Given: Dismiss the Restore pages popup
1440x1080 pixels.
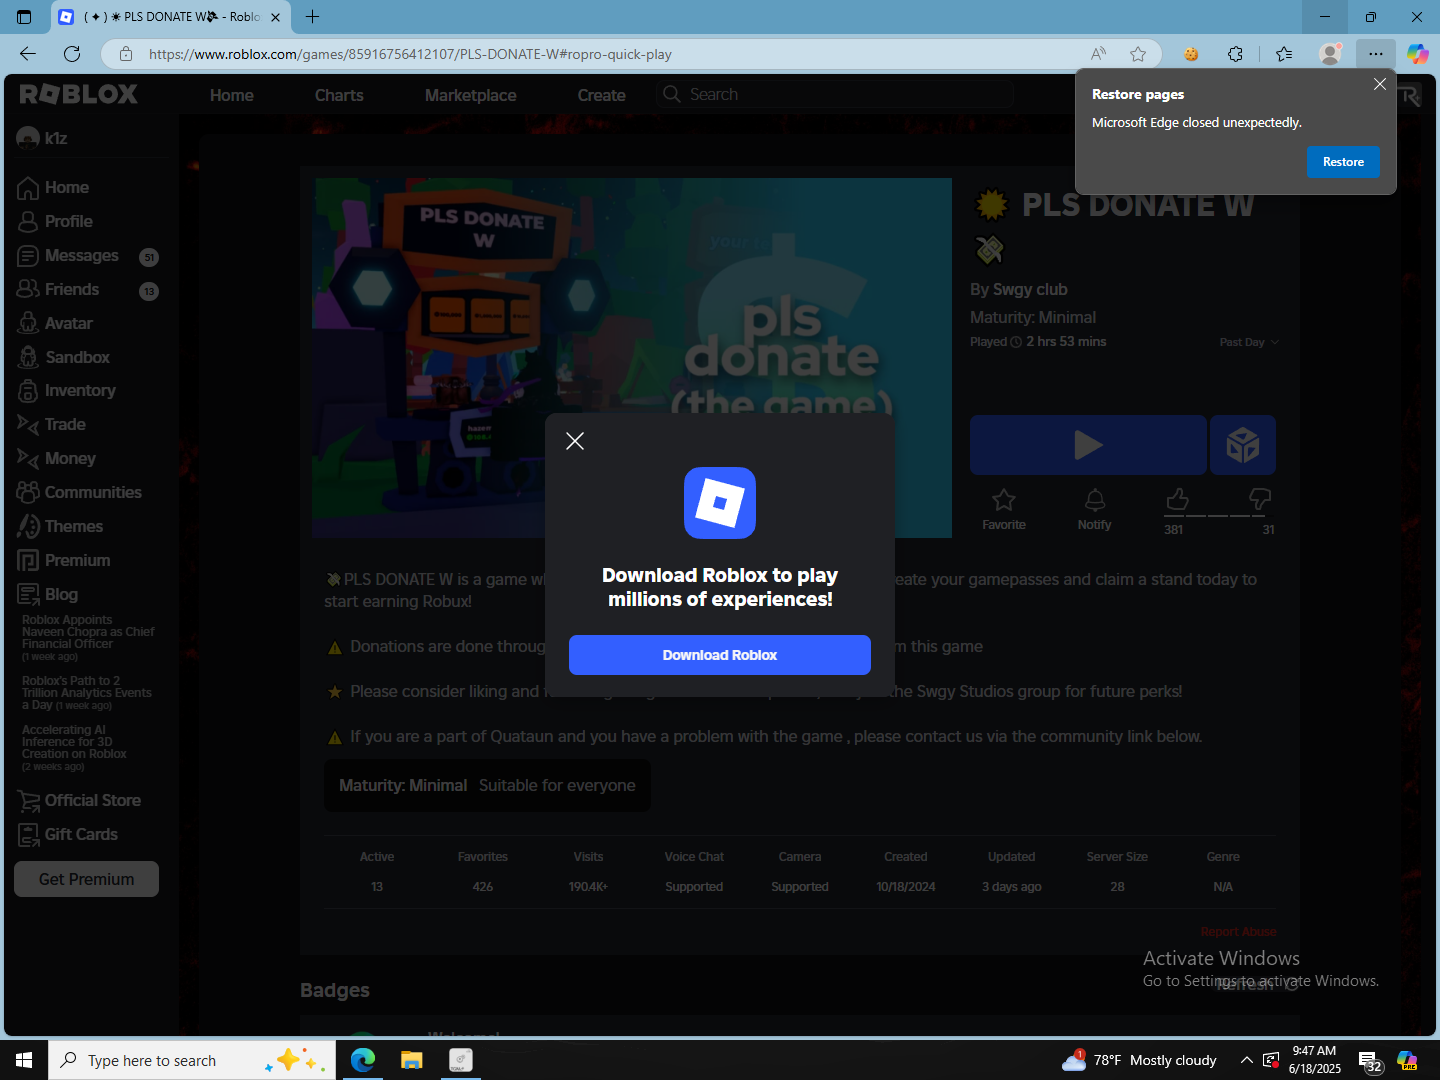Looking at the screenshot, I should point(1380,84).
